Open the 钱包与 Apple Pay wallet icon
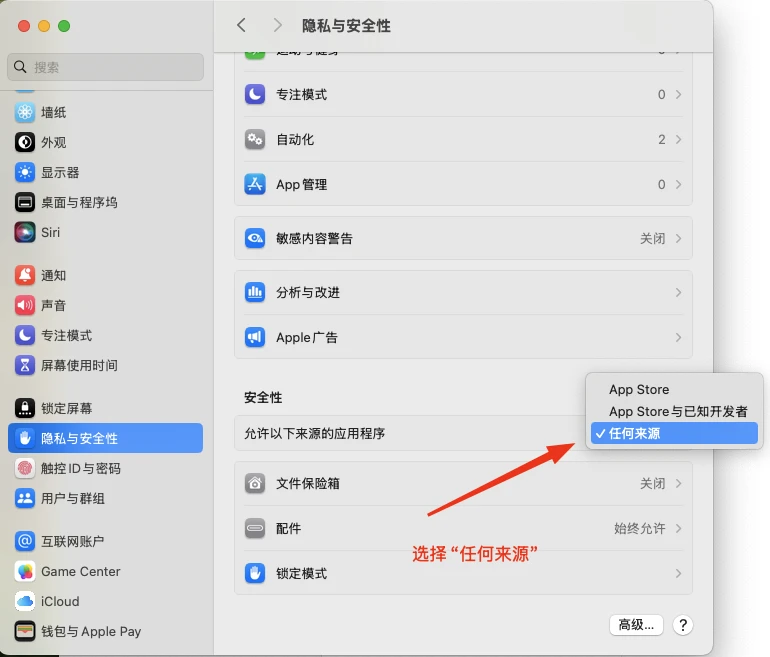This screenshot has width=770, height=657. (x=25, y=631)
